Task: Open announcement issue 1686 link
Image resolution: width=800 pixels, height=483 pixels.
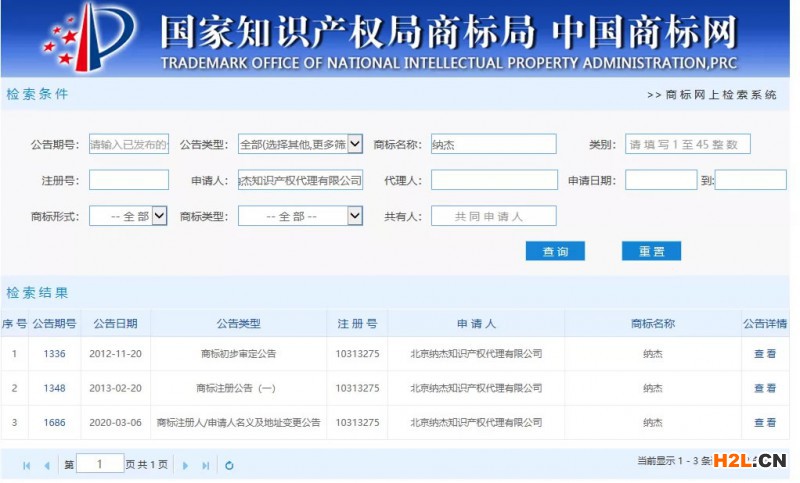Action: pyautogui.click(x=55, y=422)
